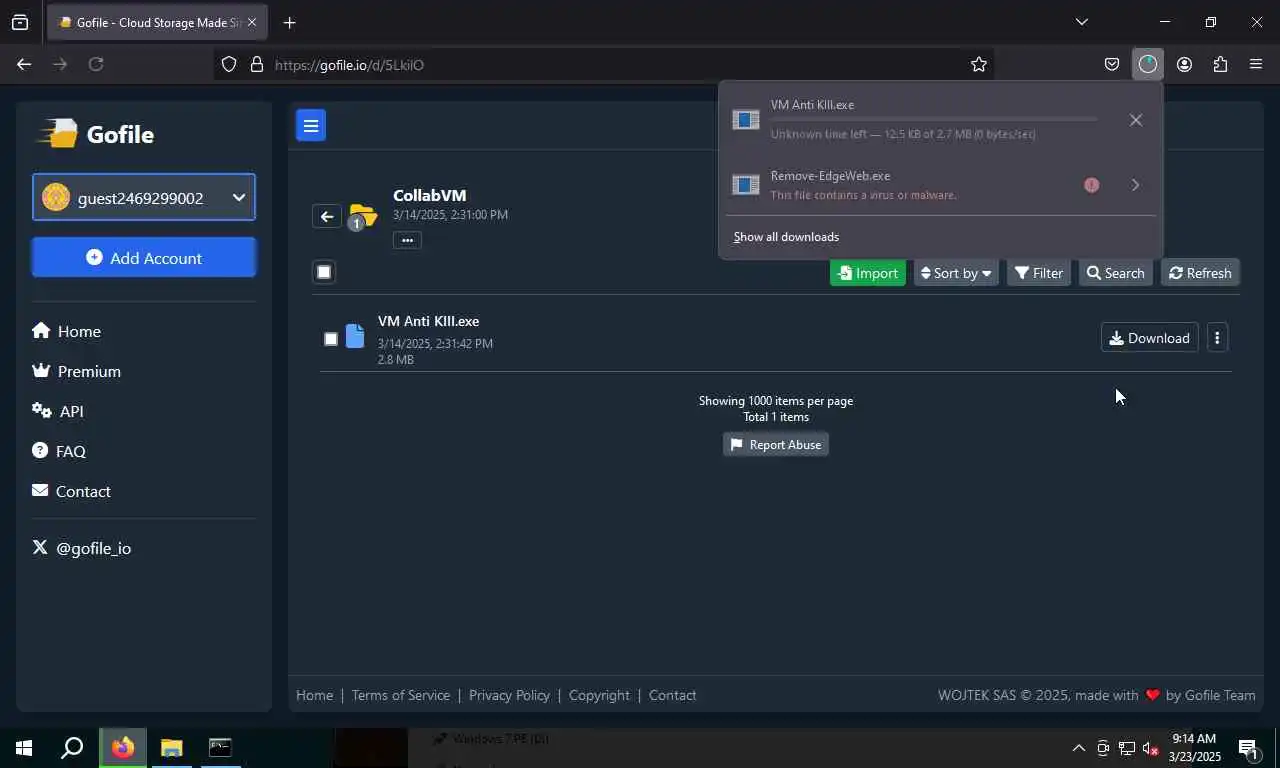Click the Gofile logo

click(x=96, y=134)
